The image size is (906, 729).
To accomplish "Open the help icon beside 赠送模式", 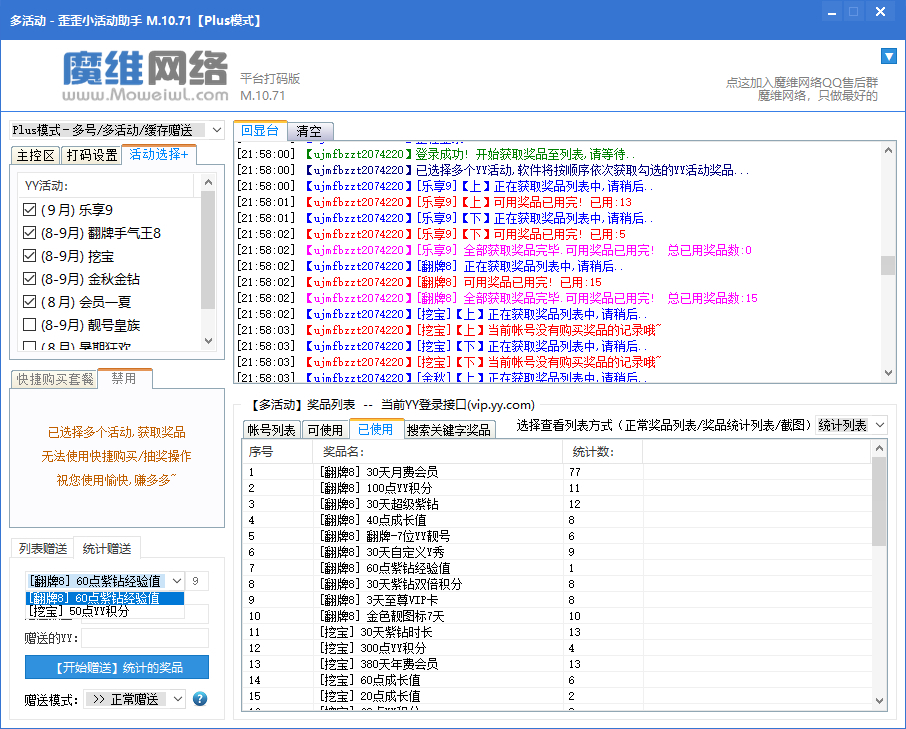I will pos(200,699).
